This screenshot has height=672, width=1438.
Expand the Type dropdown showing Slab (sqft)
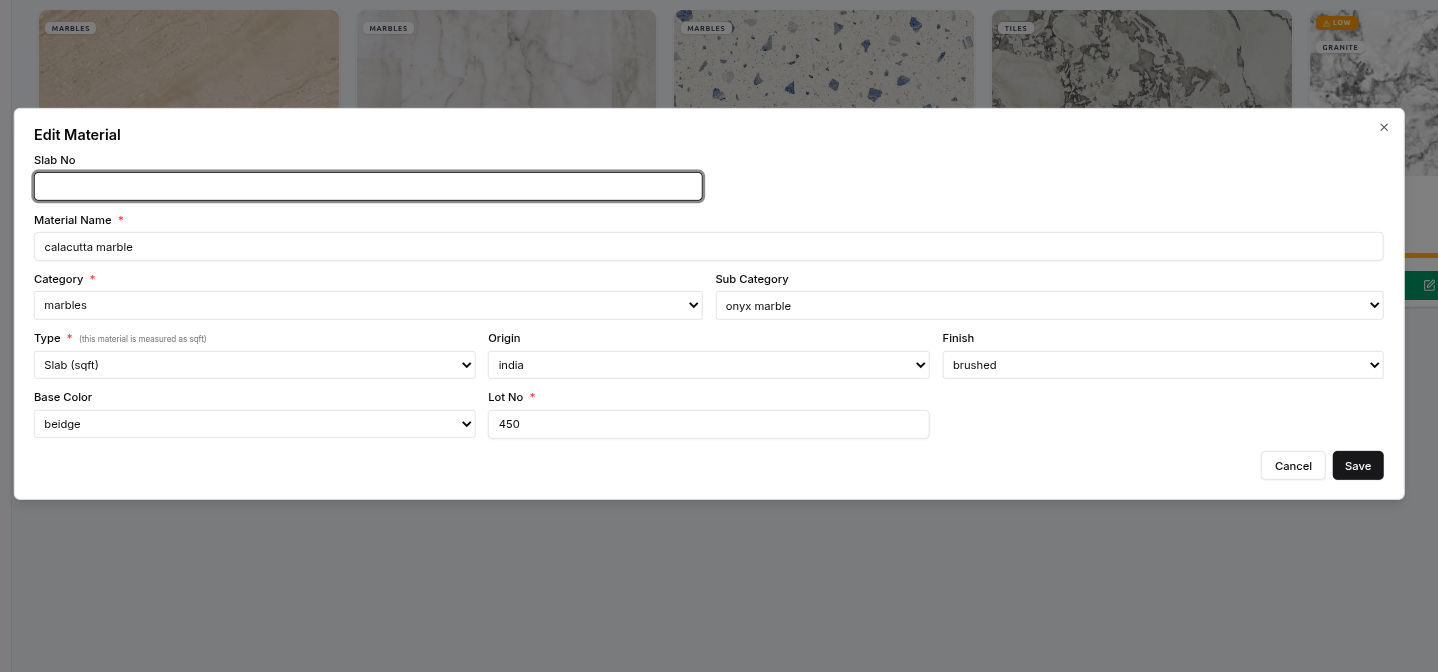pos(254,365)
